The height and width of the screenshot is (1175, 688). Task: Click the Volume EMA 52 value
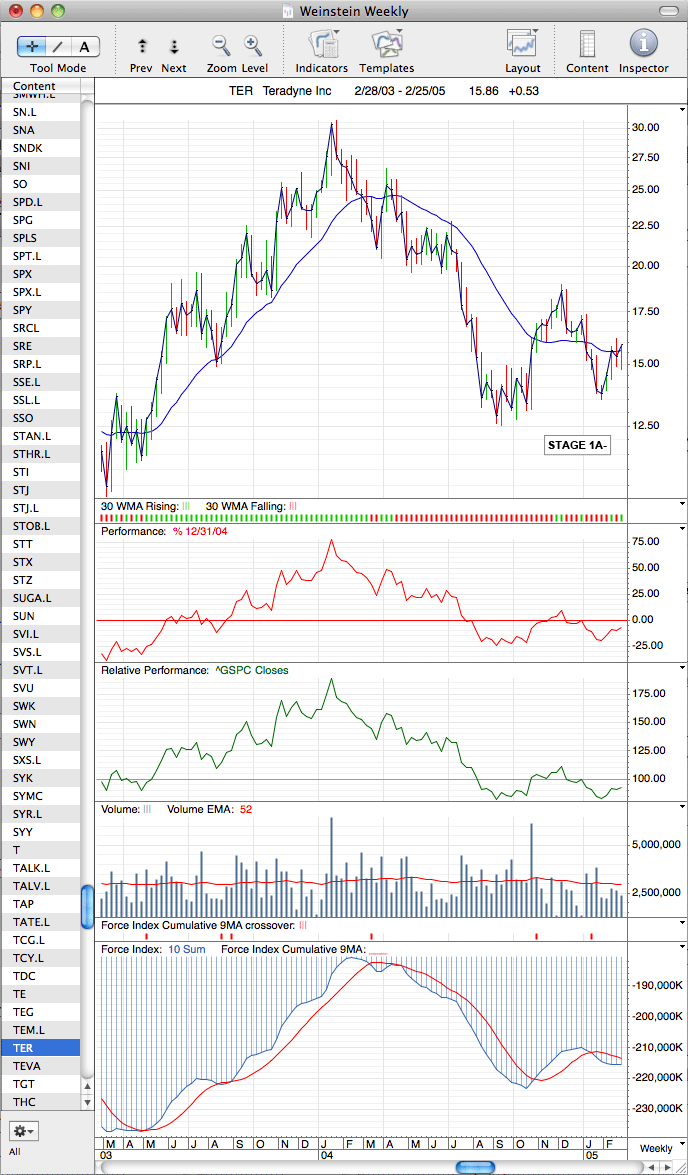(x=244, y=809)
